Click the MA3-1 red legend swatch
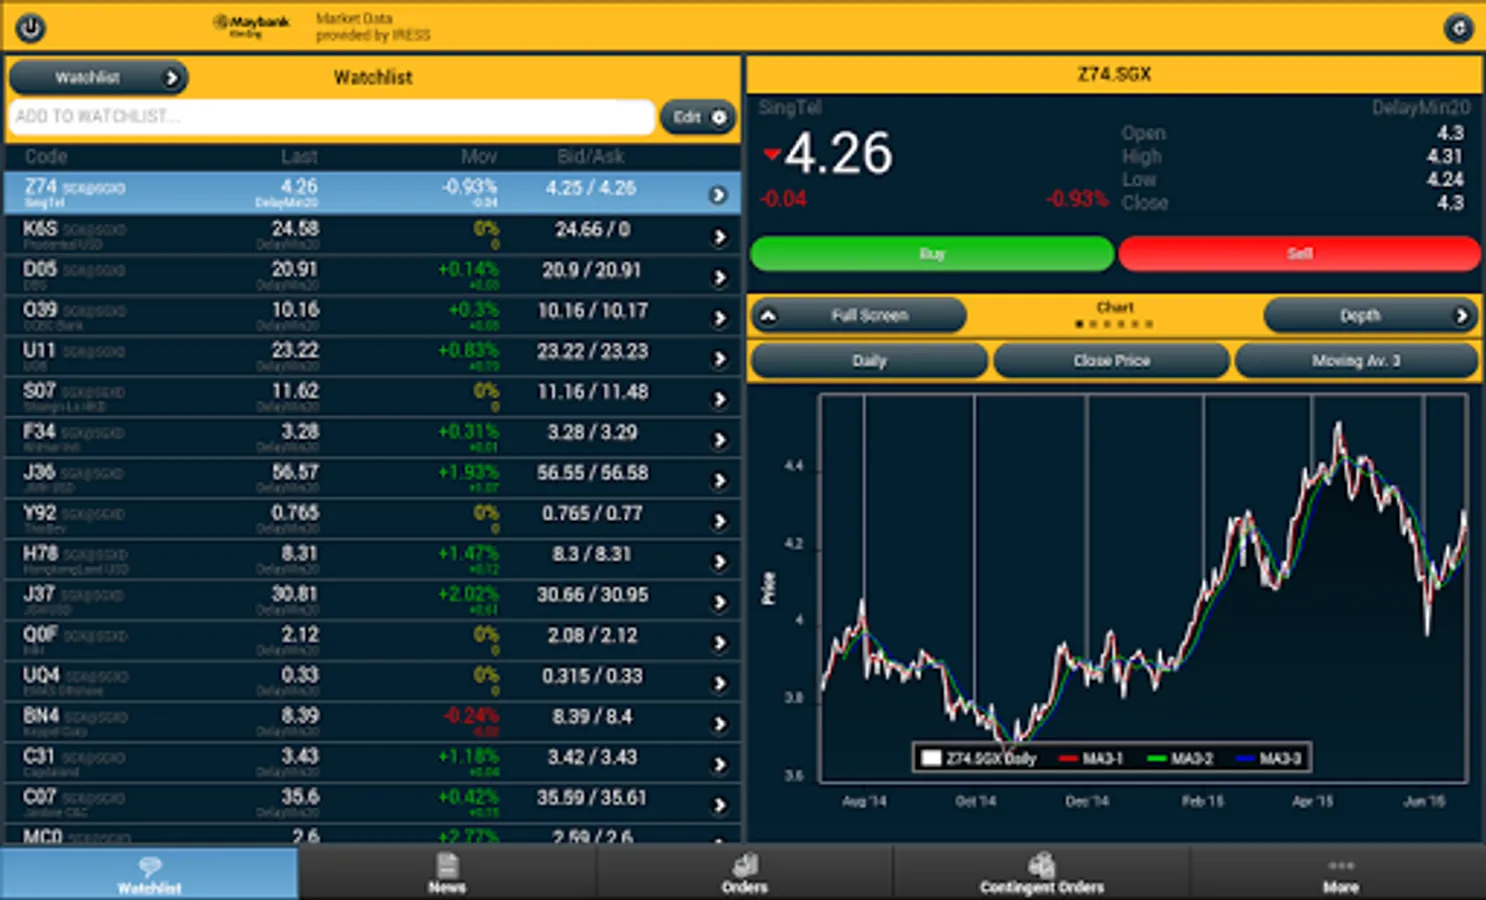 (x=1068, y=758)
